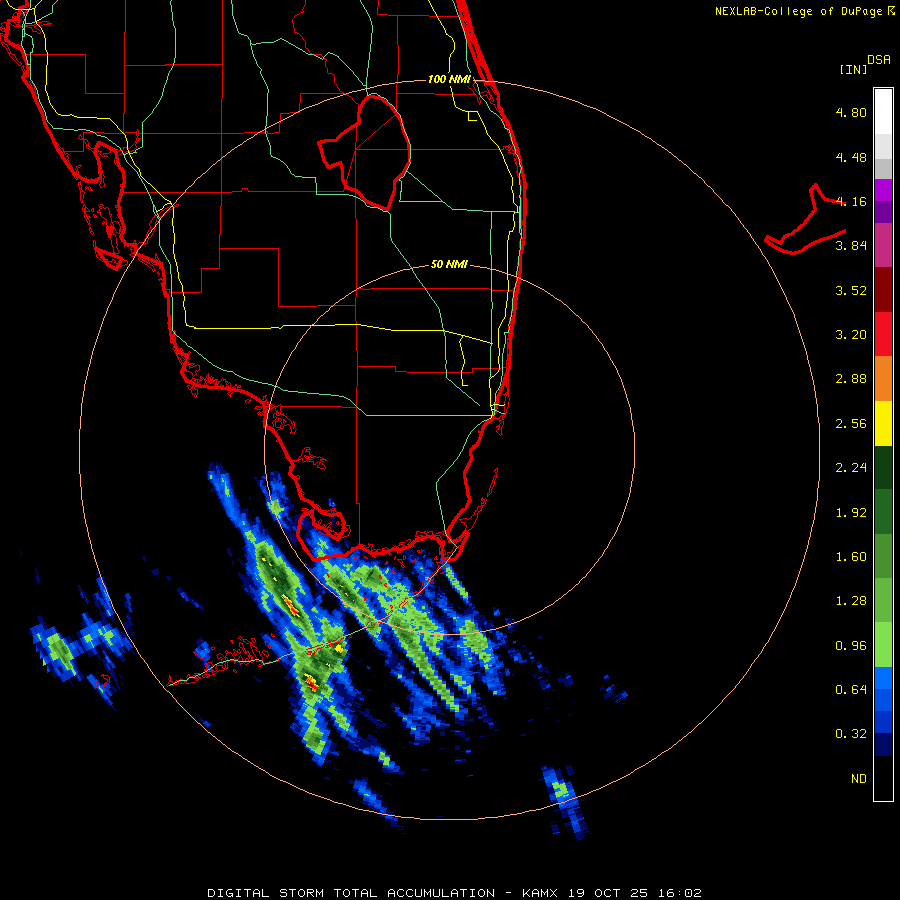Click the 1.28 legend value

[x=851, y=601]
